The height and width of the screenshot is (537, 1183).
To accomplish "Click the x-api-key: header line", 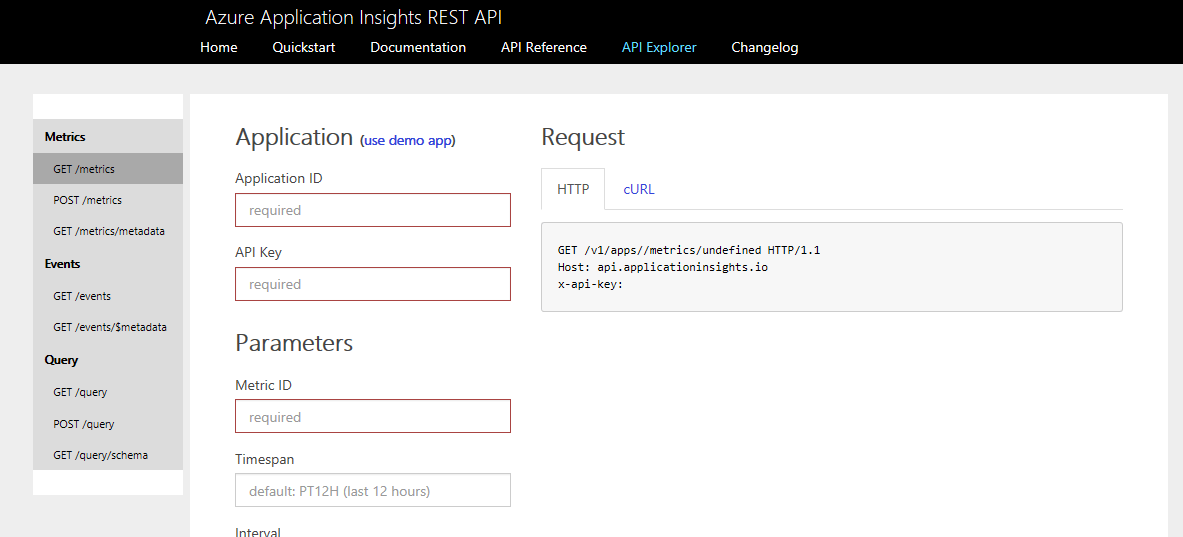I will coord(590,284).
